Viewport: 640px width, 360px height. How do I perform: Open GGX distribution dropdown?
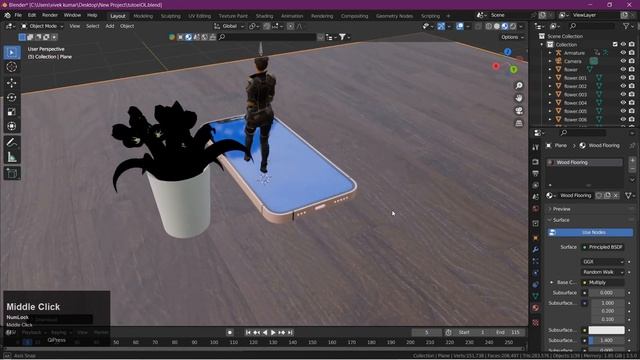602,262
